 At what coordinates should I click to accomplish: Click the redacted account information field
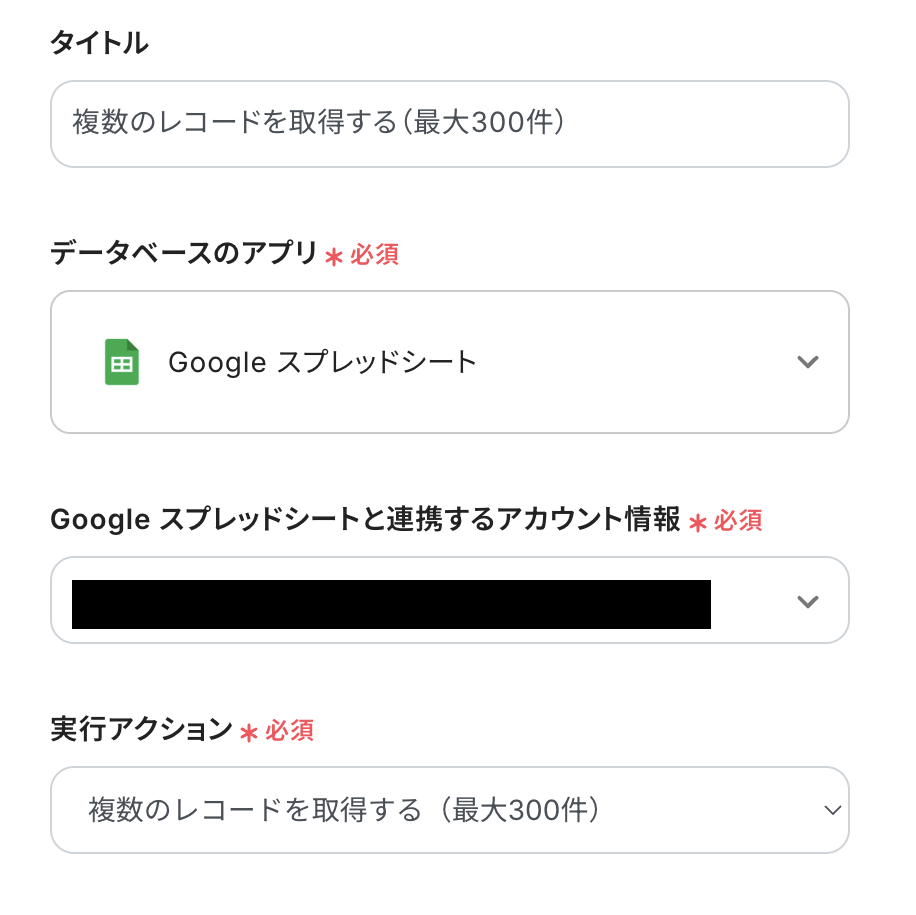coord(391,604)
